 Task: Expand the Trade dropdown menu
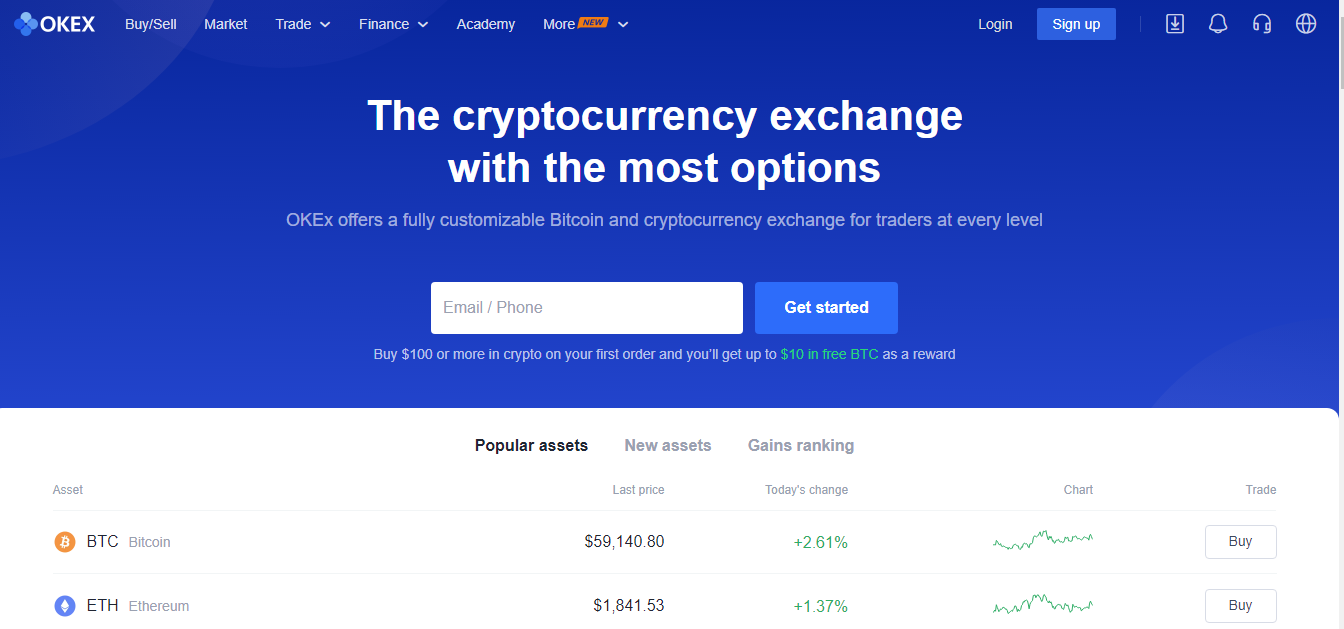point(303,24)
